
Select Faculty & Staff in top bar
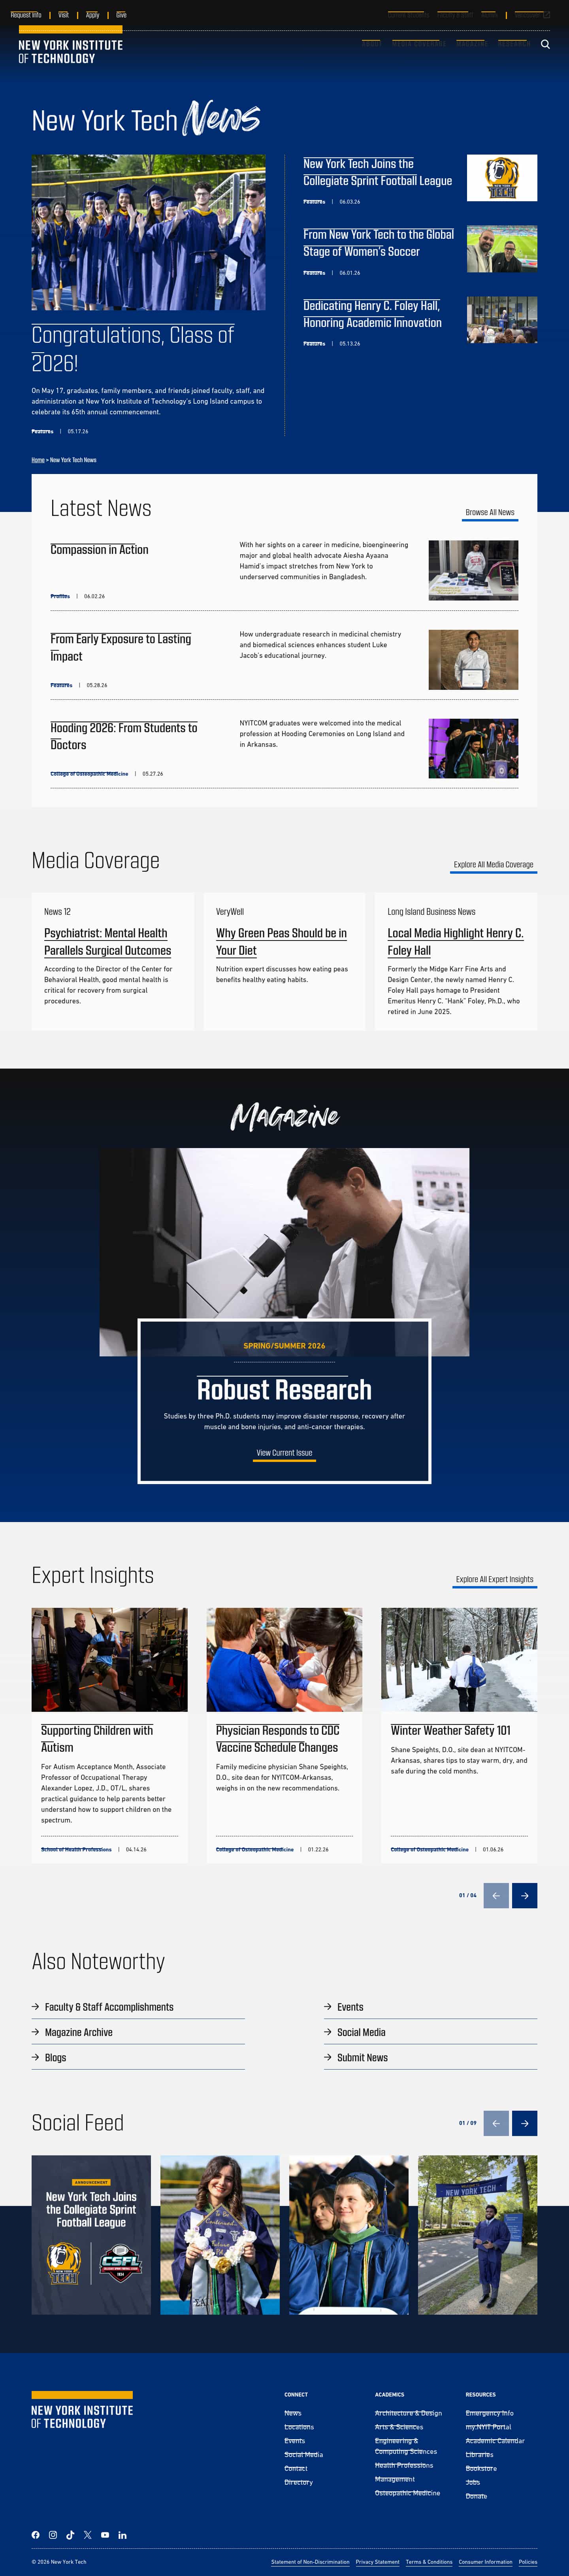455,15
